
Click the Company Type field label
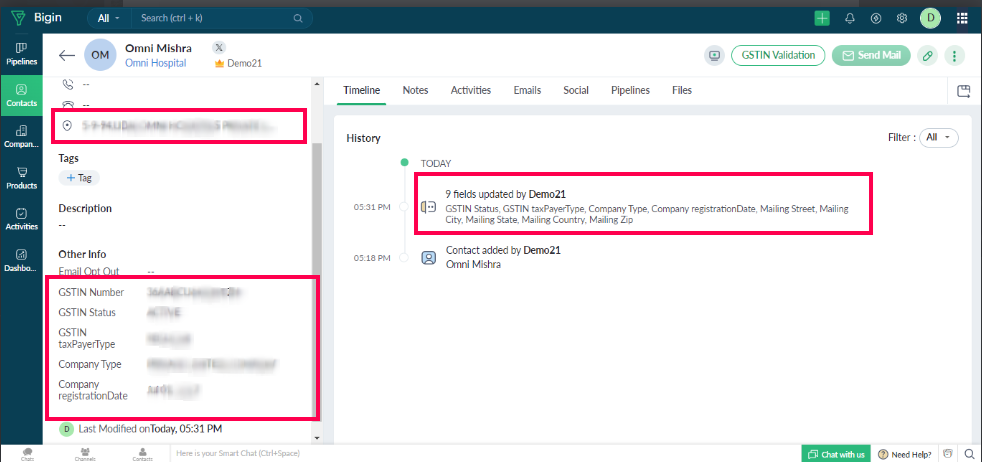point(90,364)
